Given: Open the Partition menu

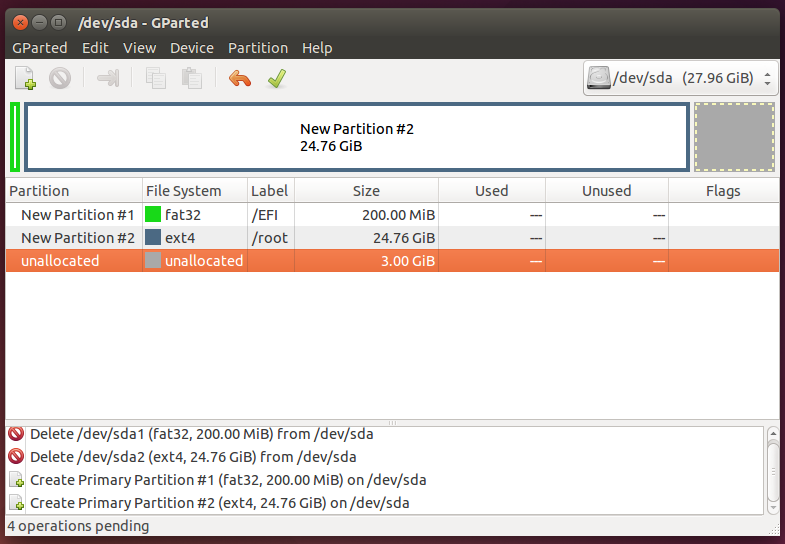Looking at the screenshot, I should click(258, 48).
